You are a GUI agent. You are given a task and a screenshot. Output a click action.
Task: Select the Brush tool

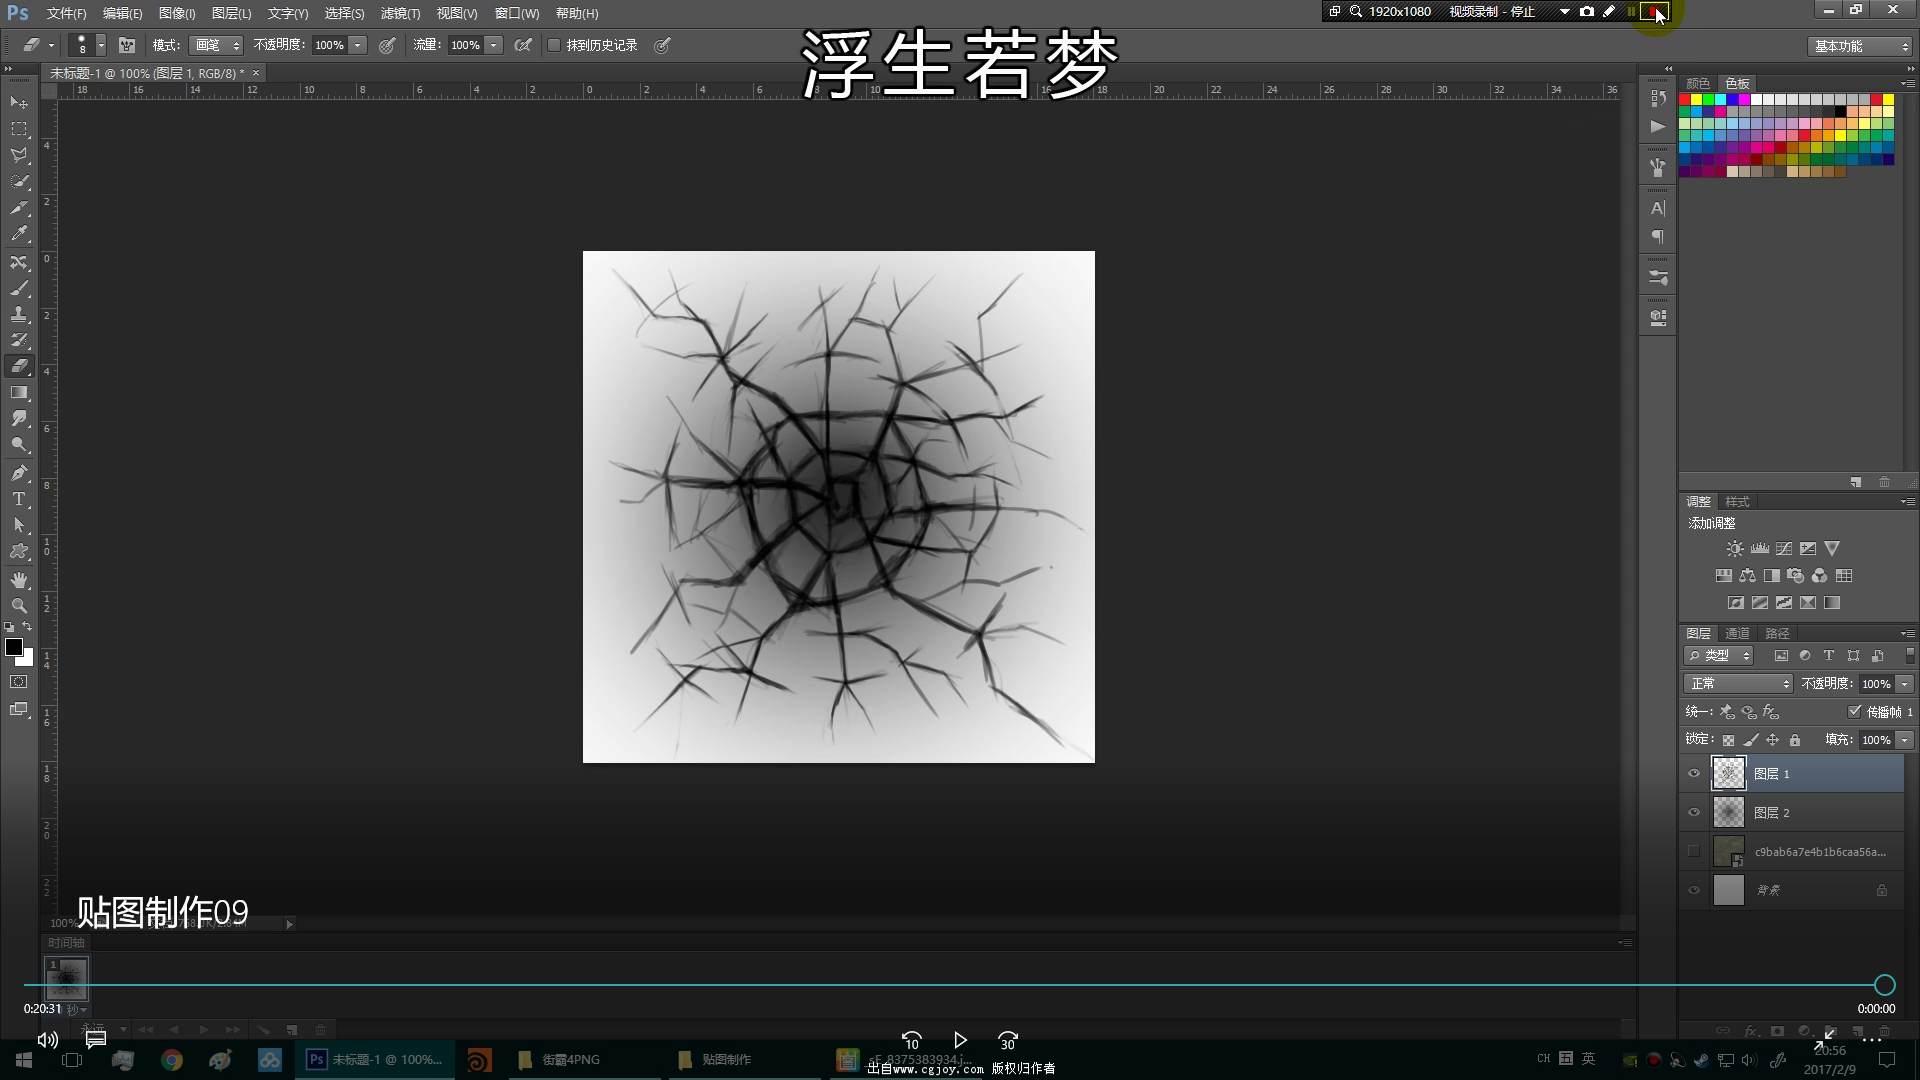point(19,288)
